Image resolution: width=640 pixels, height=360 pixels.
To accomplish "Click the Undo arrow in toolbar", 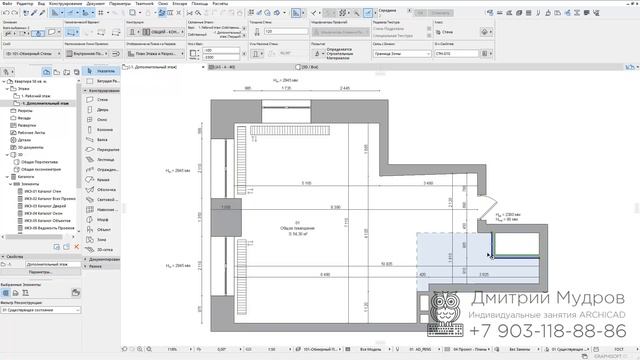I will [x=6, y=13].
